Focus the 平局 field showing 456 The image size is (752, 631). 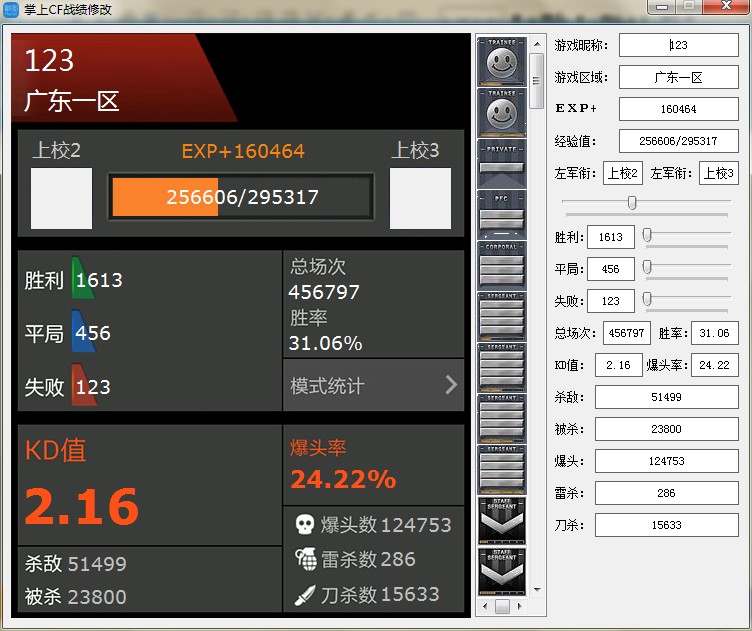pyautogui.click(x=611, y=269)
